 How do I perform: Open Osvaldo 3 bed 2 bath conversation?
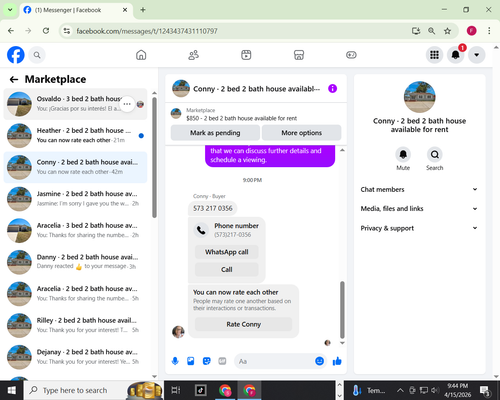[75, 104]
